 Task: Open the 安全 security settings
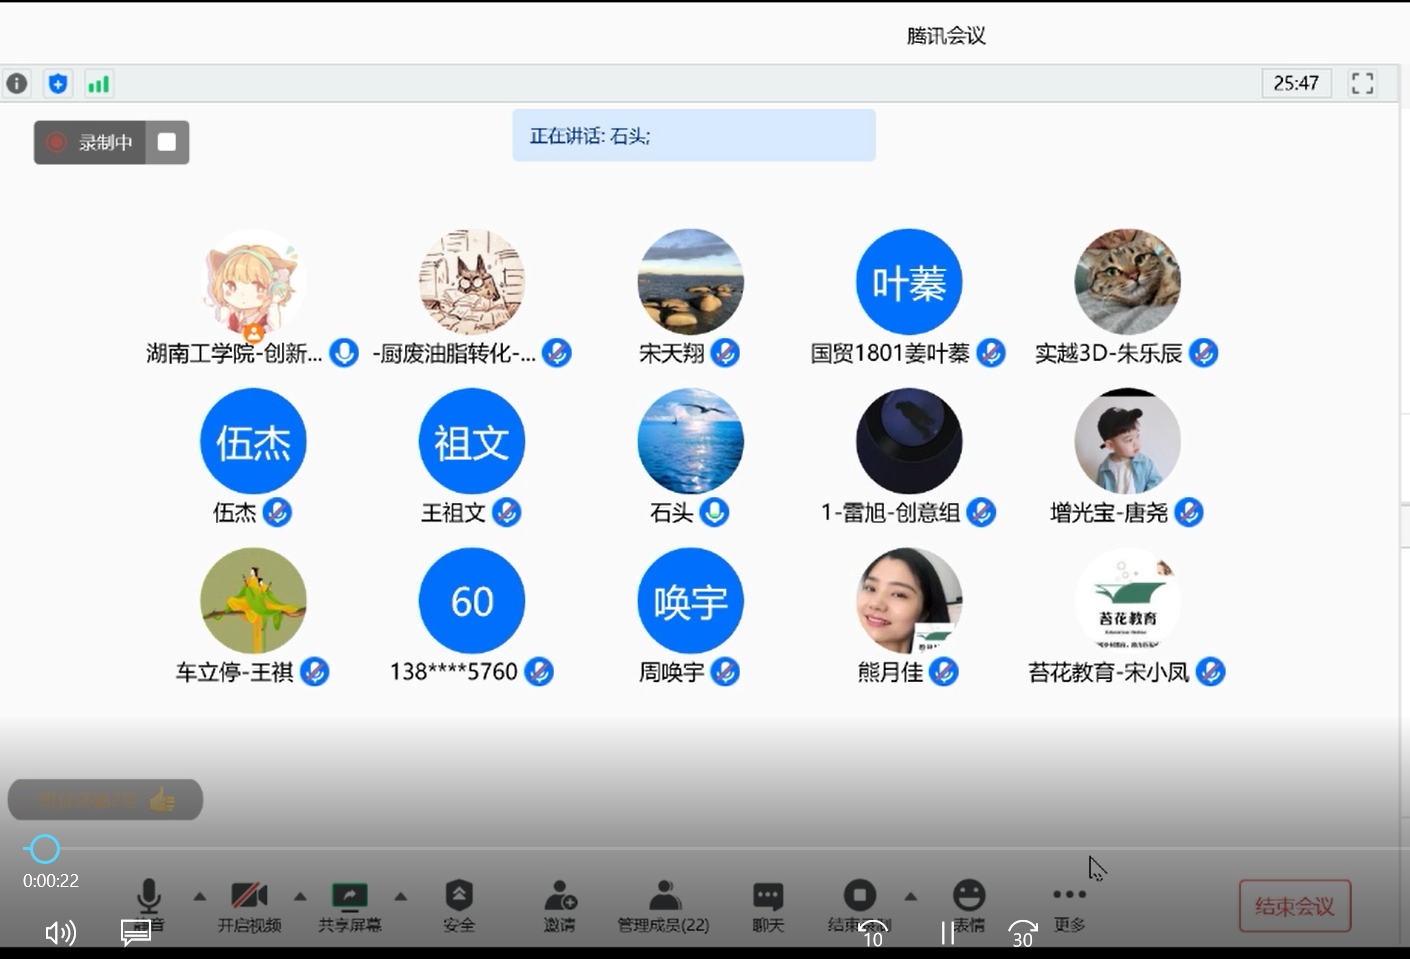pos(459,905)
